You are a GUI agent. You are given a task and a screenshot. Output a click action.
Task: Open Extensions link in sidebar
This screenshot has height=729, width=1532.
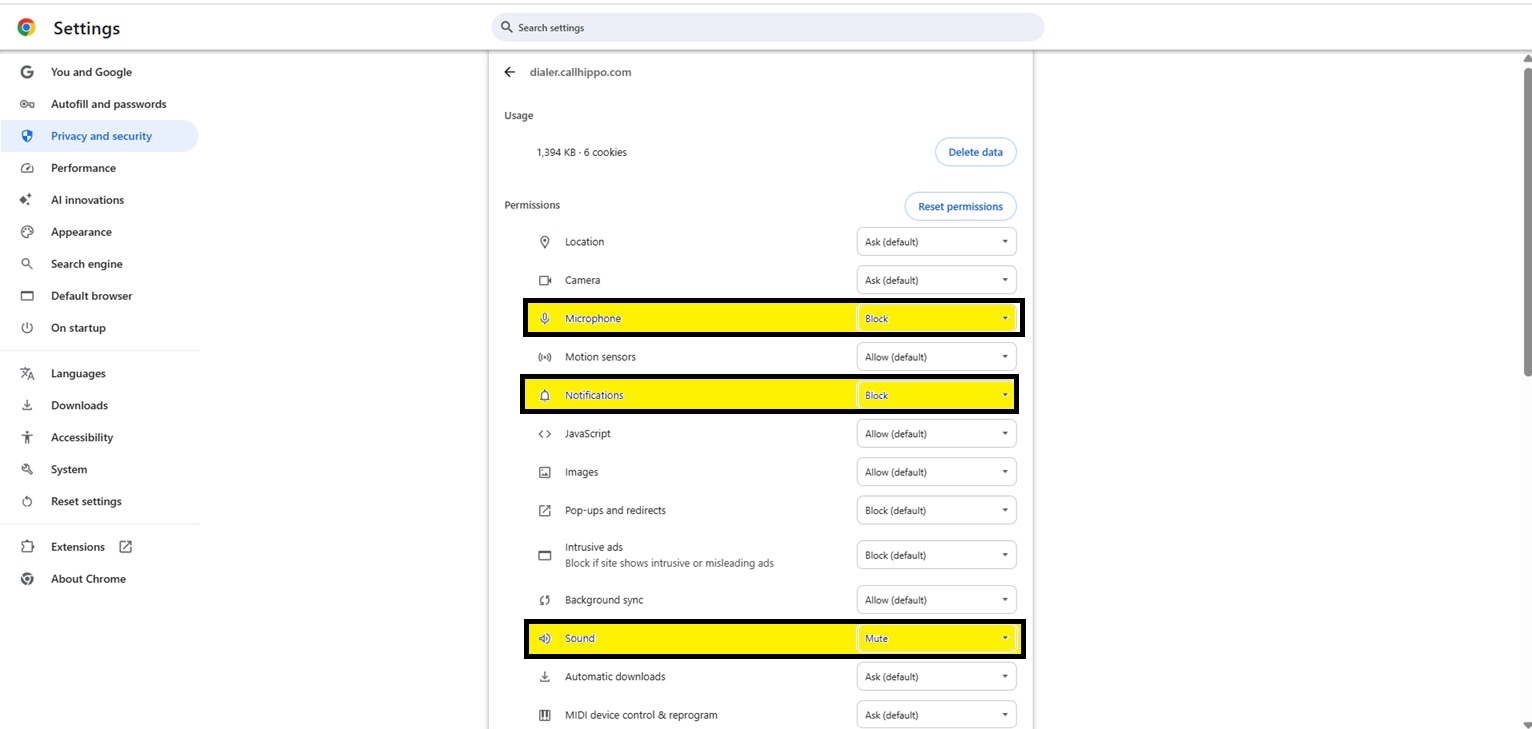click(78, 547)
